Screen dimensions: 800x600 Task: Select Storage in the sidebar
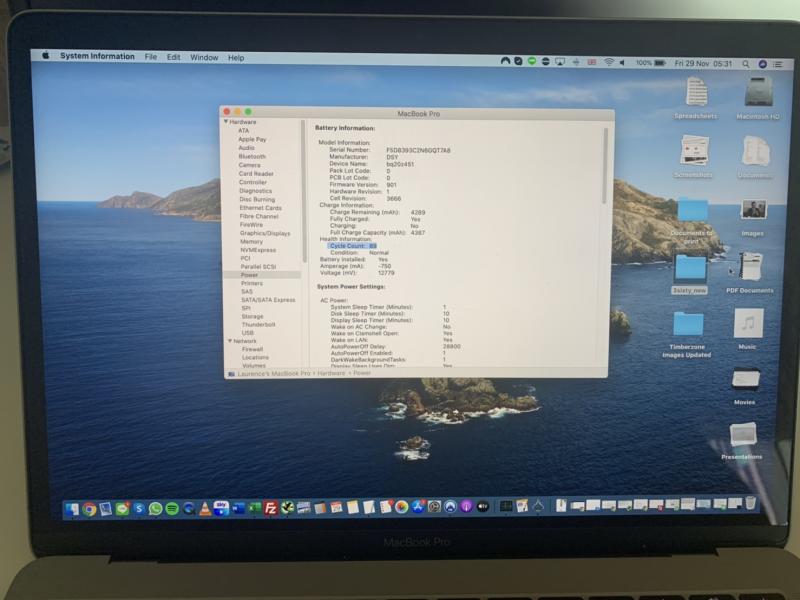252,316
